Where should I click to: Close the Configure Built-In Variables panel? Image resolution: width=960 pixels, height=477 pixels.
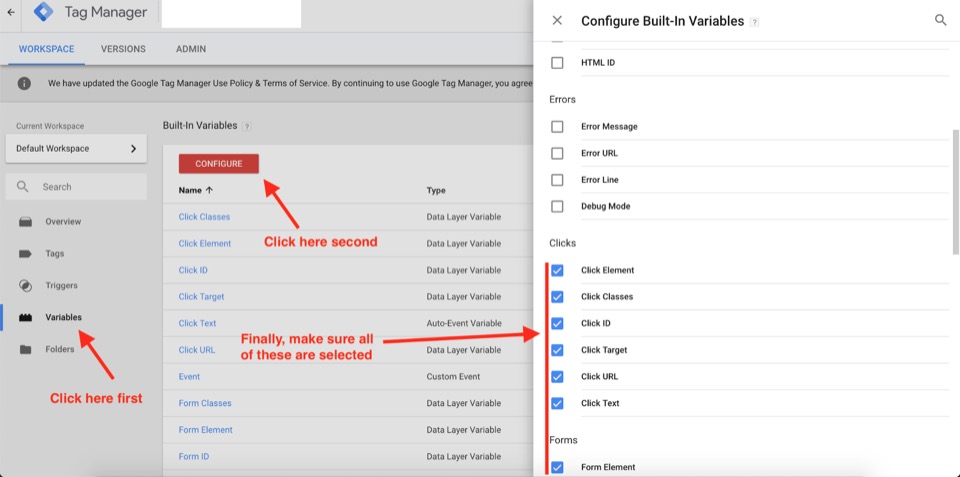coord(557,20)
